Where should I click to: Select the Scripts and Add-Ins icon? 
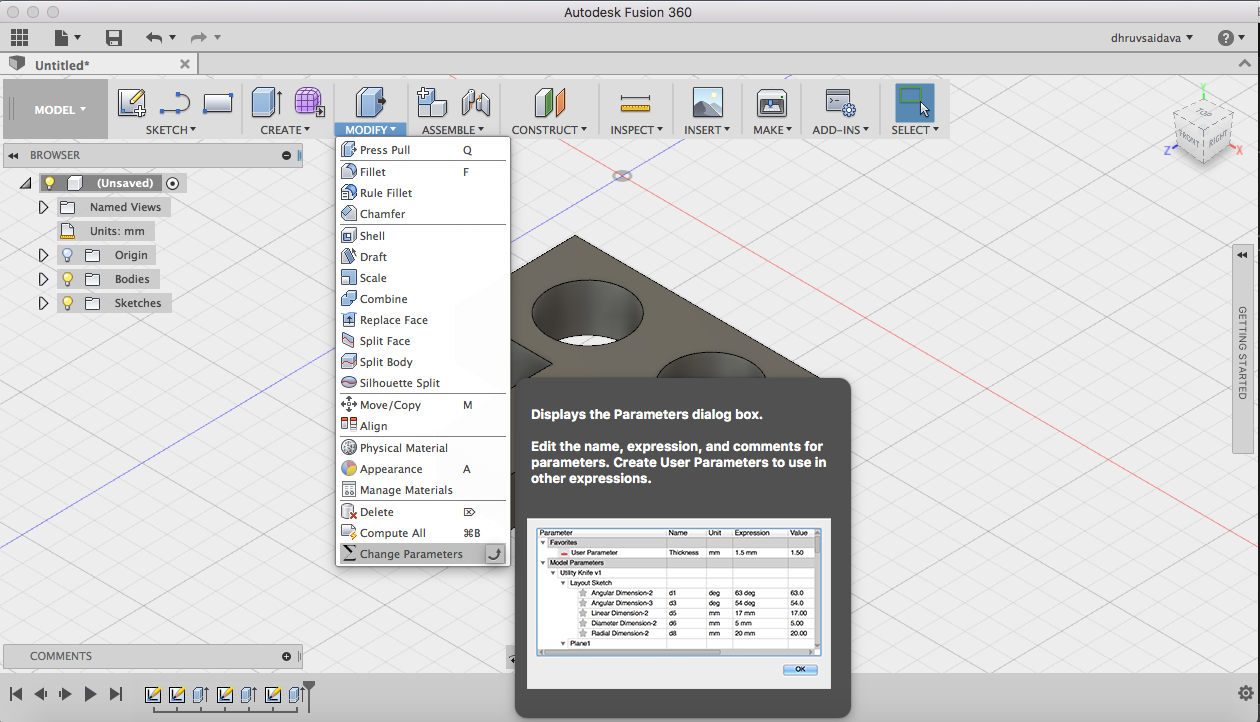click(x=839, y=102)
